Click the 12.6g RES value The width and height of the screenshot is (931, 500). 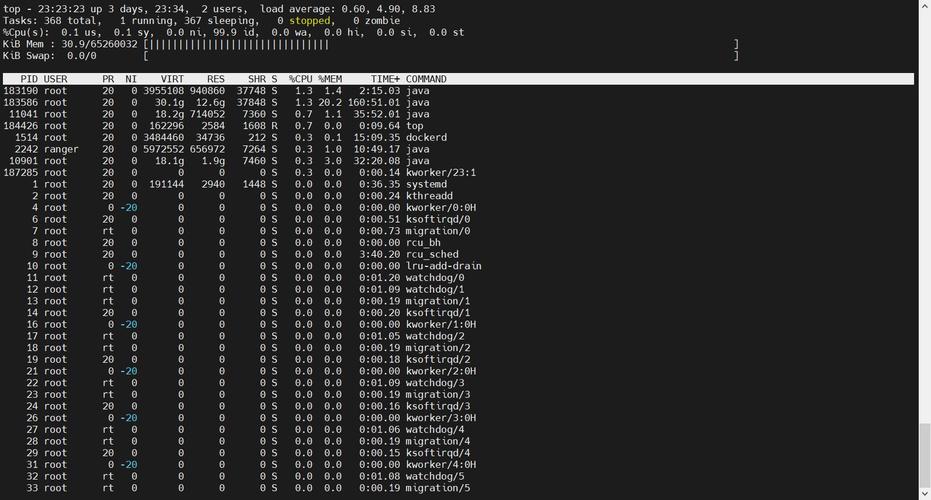(210, 103)
